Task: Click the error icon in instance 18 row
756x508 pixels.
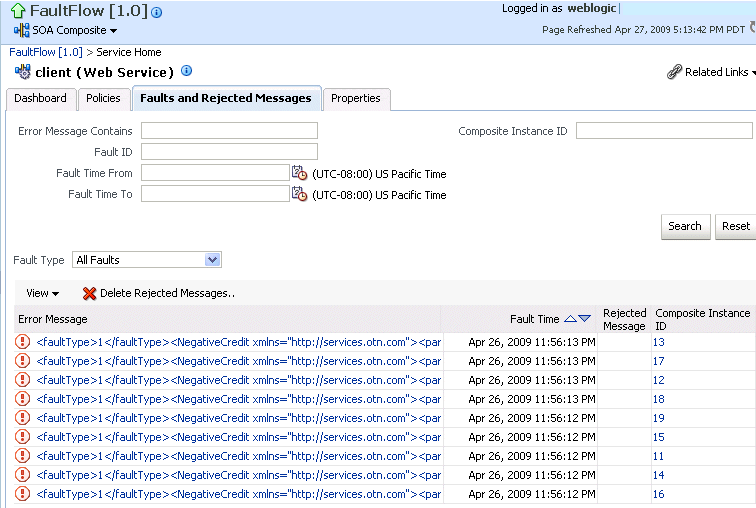Action: [x=23, y=399]
